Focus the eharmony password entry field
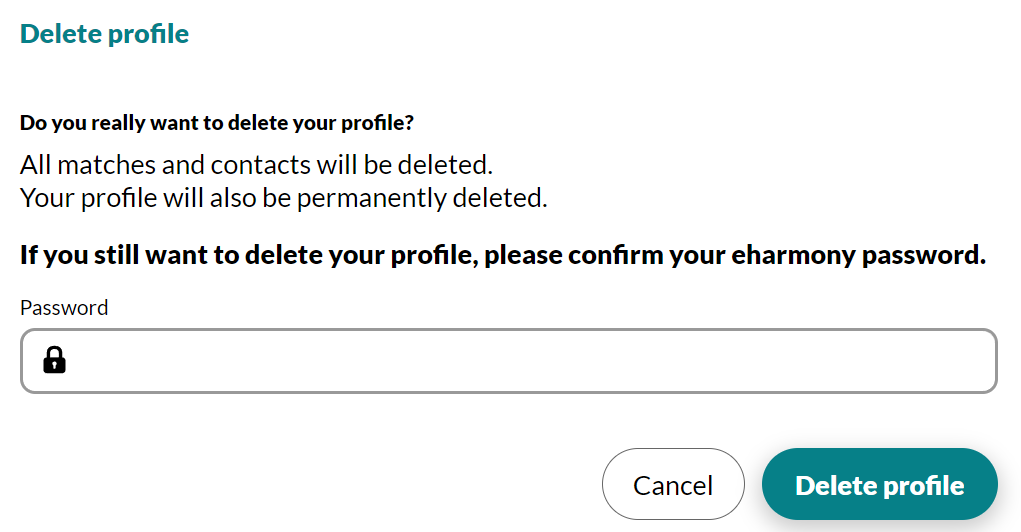 (509, 361)
